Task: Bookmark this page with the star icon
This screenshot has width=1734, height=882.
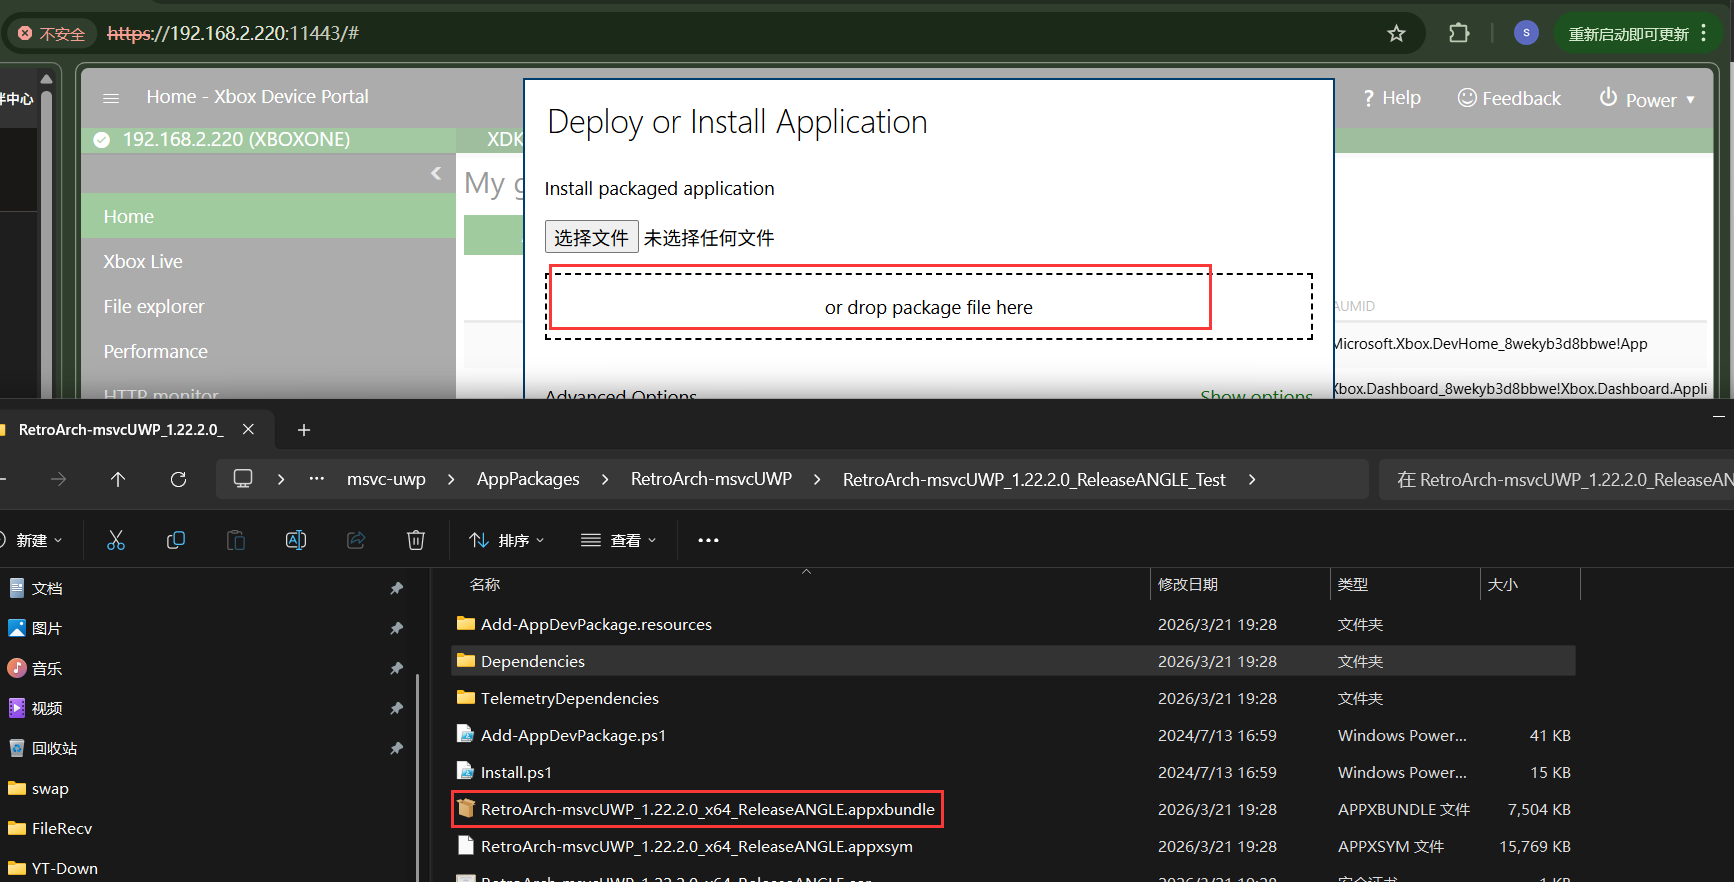Action: (1396, 34)
